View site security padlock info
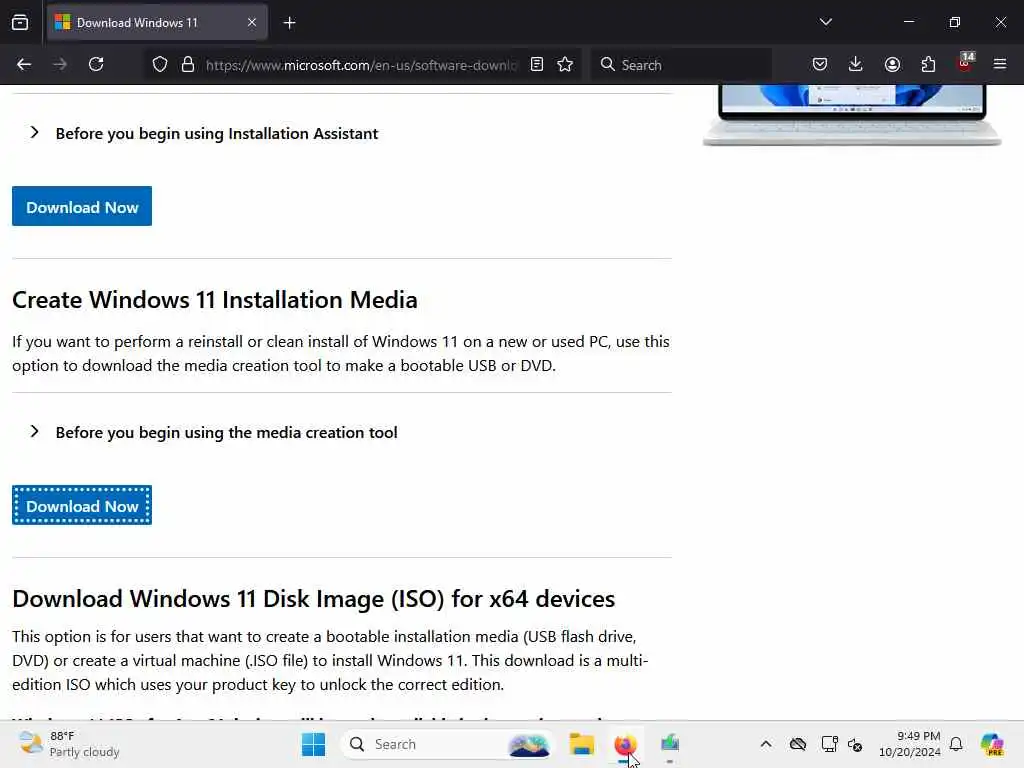Viewport: 1024px width, 768px height. [188, 65]
